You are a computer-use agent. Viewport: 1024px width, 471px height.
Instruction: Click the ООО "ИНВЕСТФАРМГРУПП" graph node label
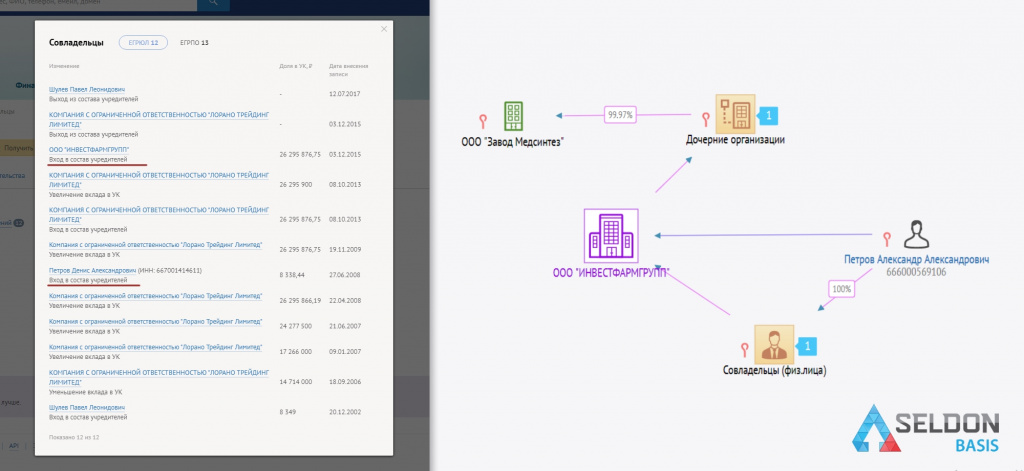pyautogui.click(x=611, y=273)
